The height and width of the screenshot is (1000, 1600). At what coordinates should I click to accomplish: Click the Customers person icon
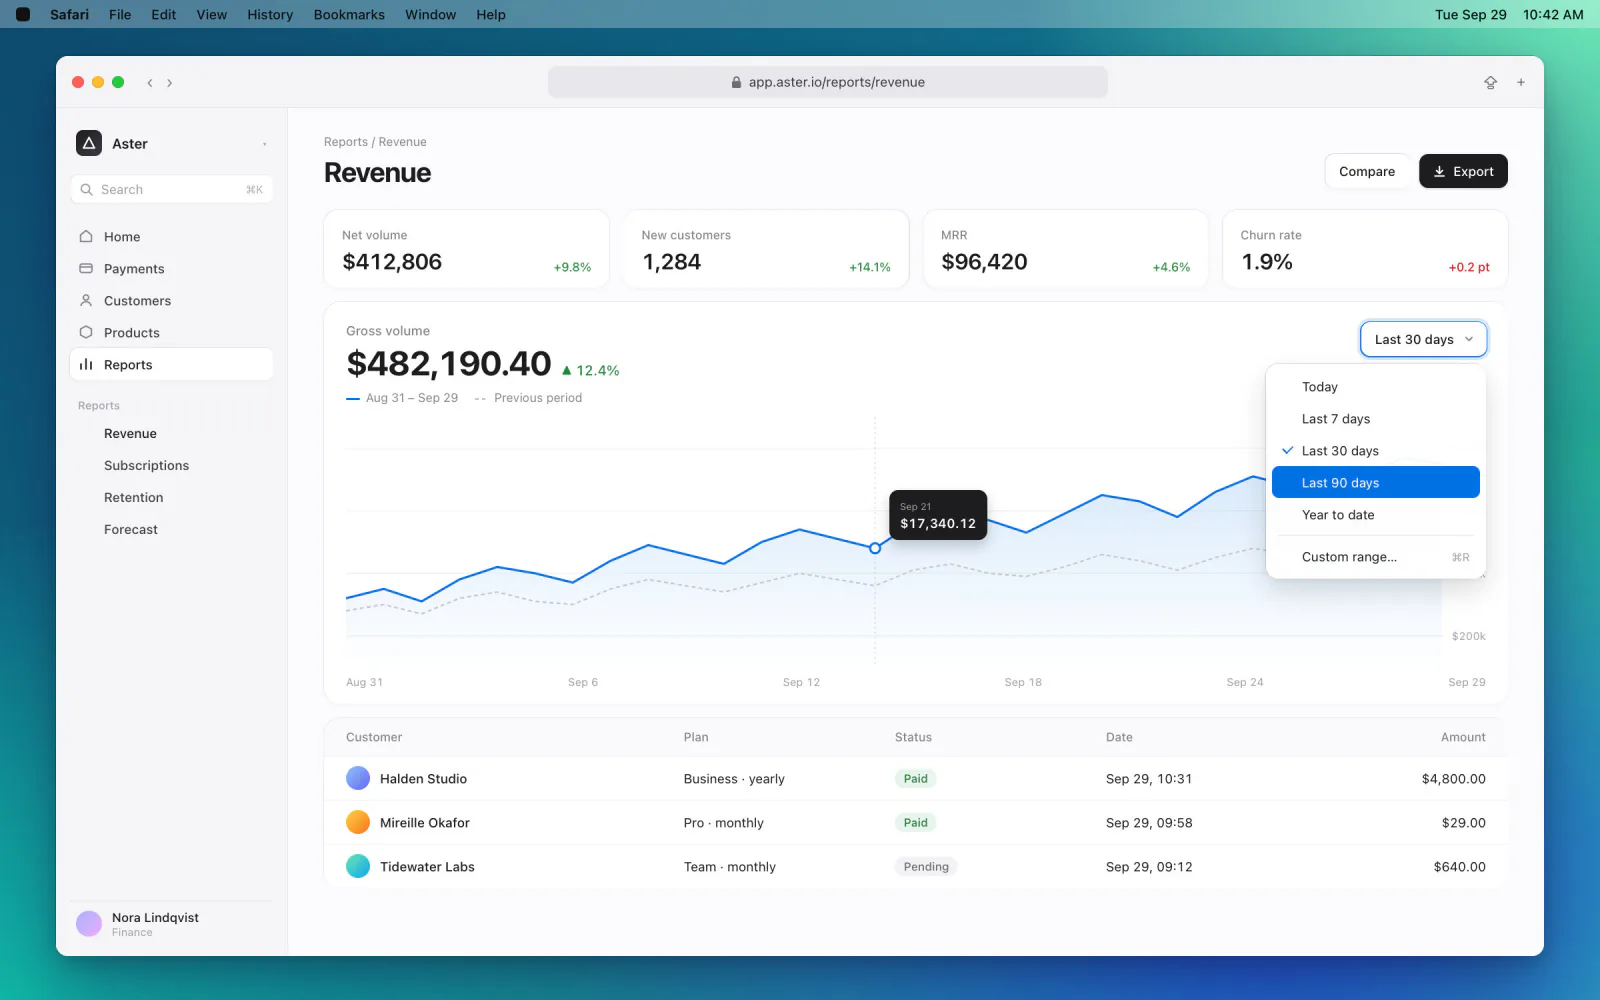point(86,301)
